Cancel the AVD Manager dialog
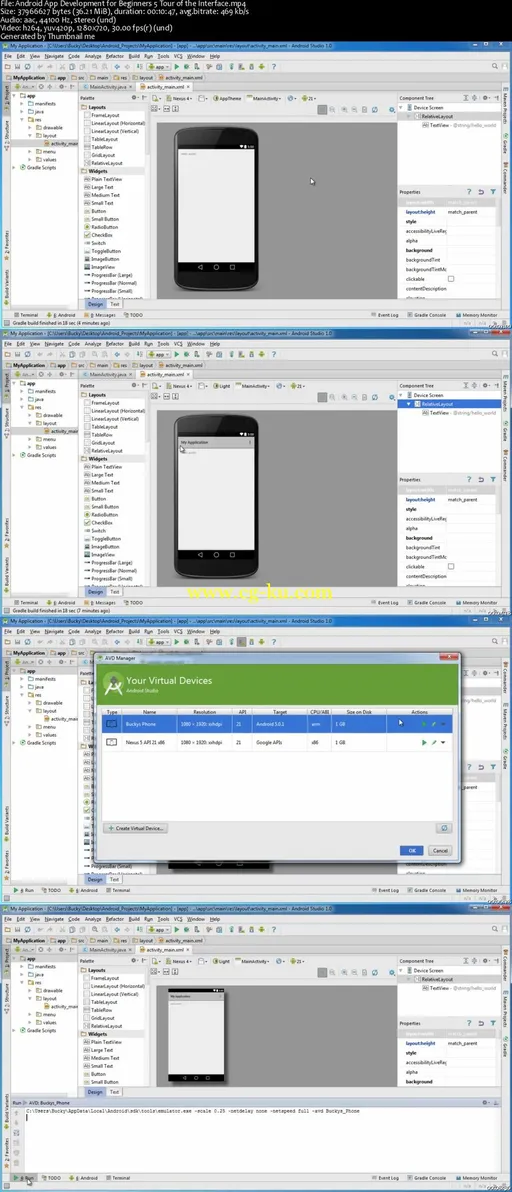512x1192 pixels. tap(439, 851)
